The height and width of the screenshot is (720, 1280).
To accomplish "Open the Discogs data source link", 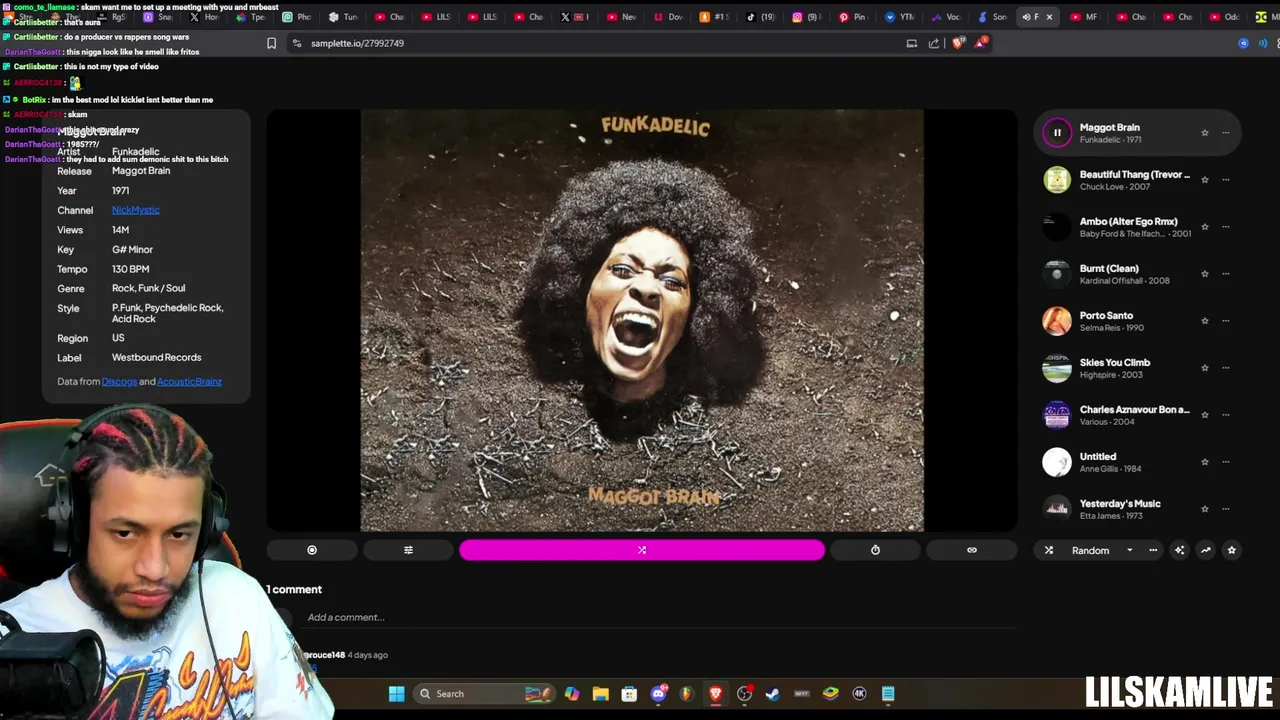I will click(119, 381).
